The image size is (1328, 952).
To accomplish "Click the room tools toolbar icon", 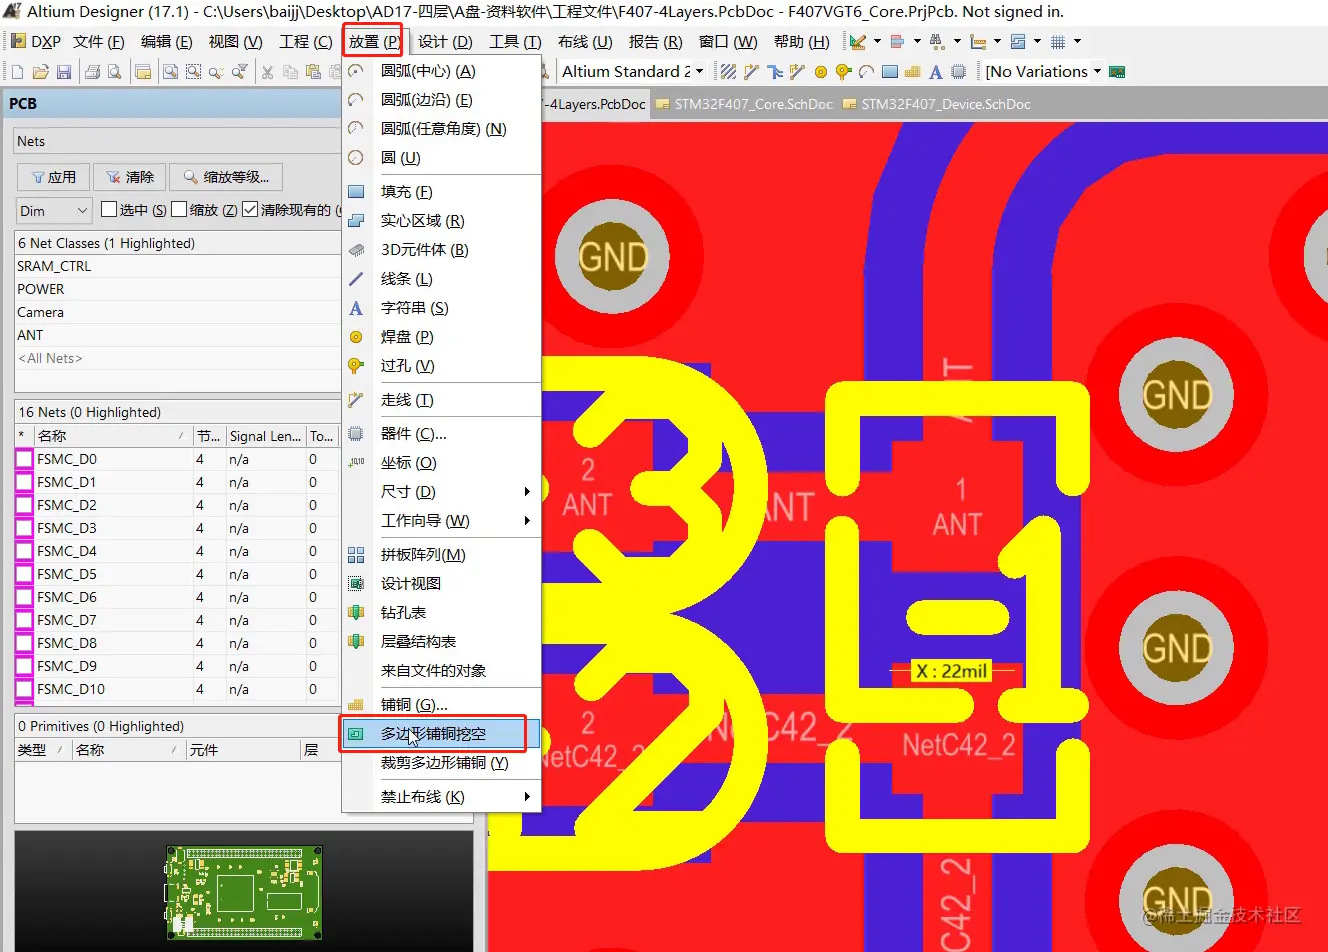I will point(1018,42).
